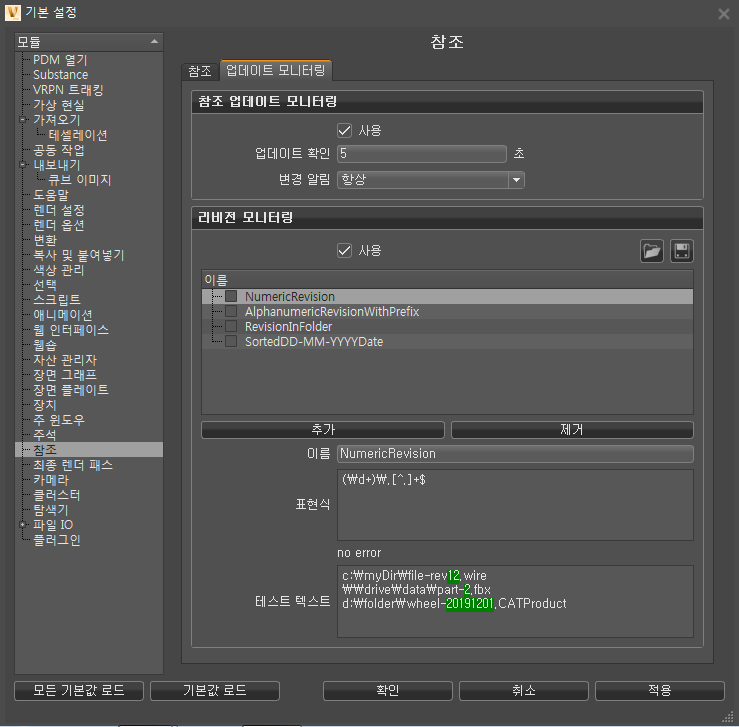Click the 기본값 로드 button
Screen dimensions: 739x727
(215, 691)
